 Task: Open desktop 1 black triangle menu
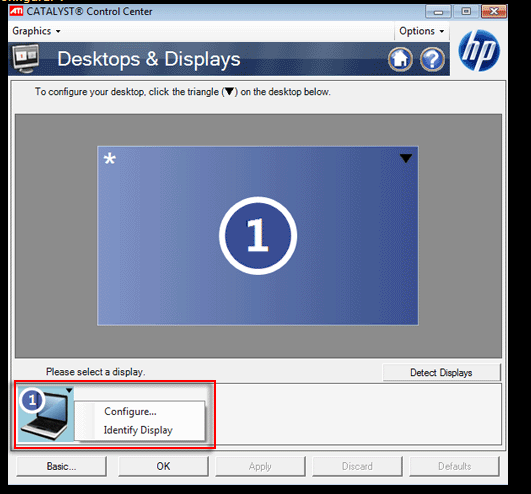[x=406, y=158]
